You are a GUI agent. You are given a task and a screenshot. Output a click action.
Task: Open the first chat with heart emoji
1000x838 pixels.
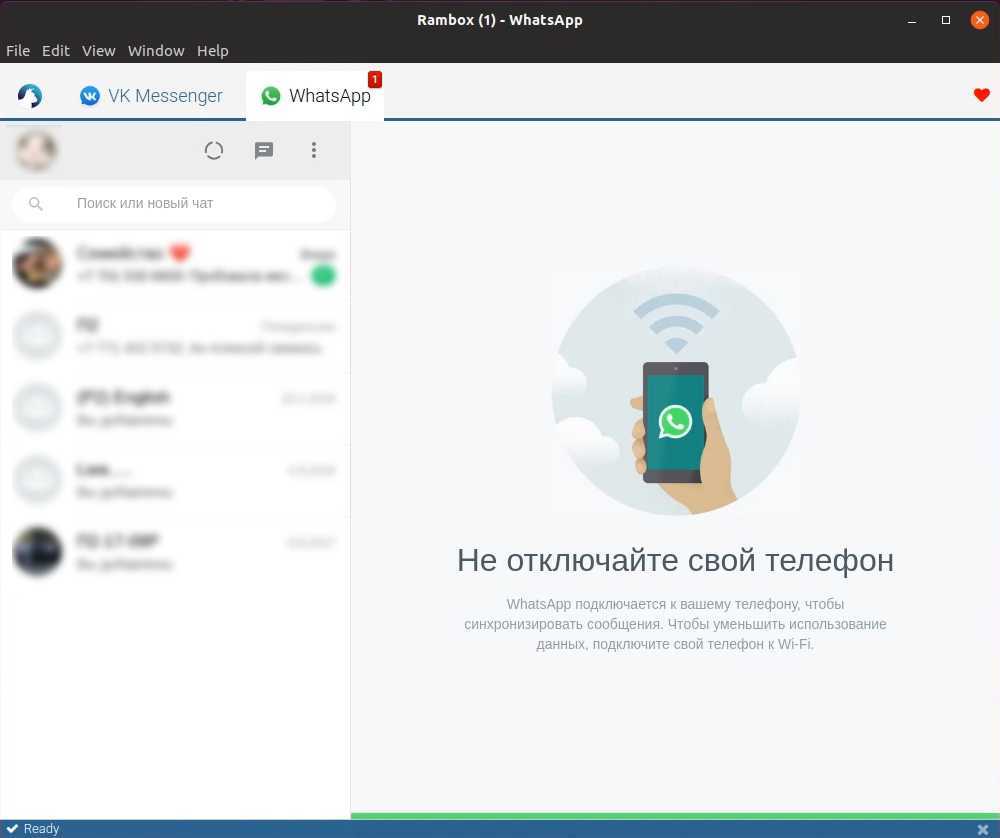point(175,263)
